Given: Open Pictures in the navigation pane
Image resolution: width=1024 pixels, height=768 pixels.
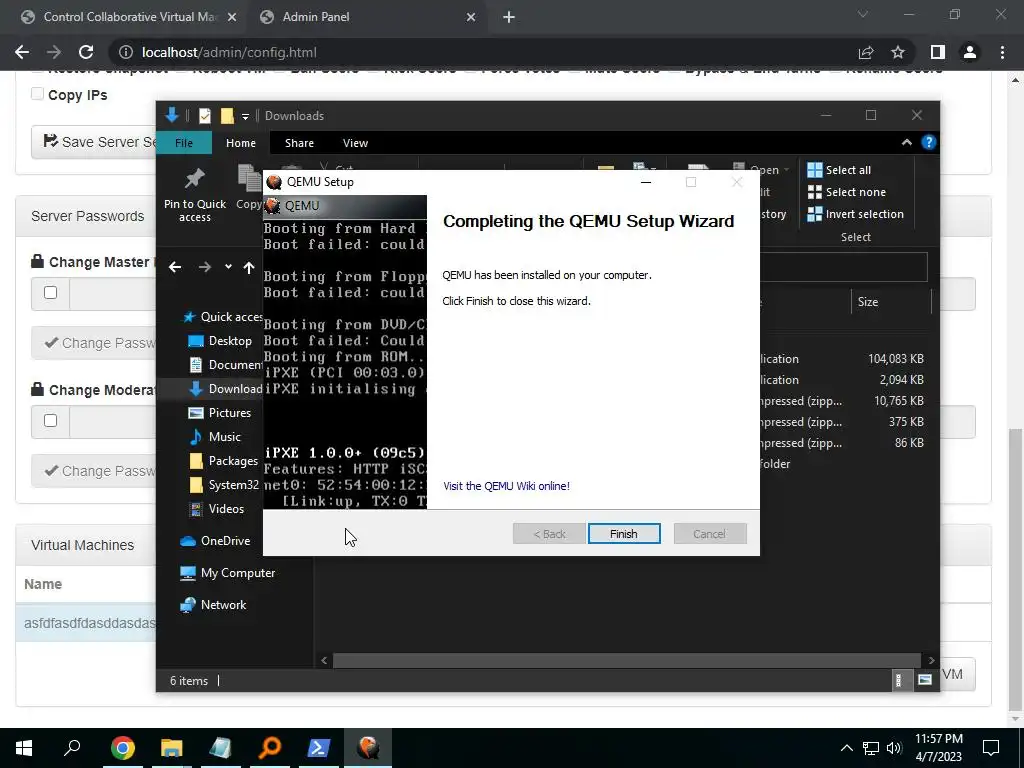Looking at the screenshot, I should tap(219, 413).
